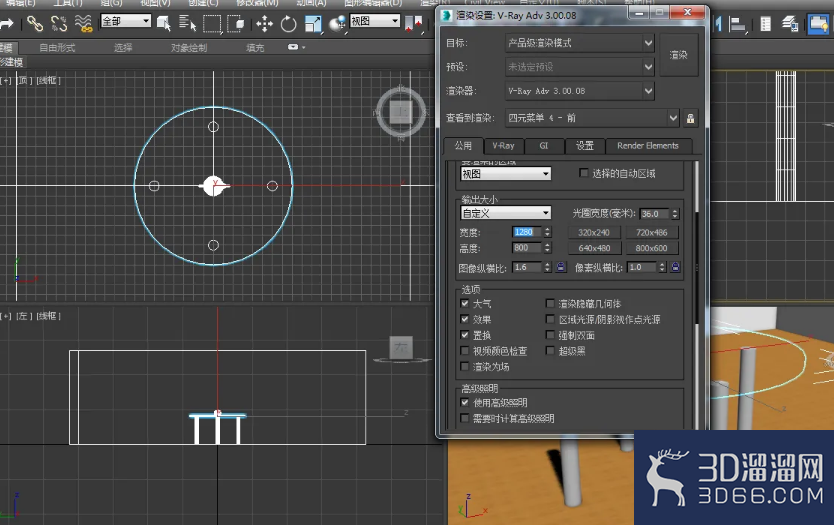Activate the Select and Scale tool
Image resolution: width=834 pixels, height=525 pixels.
click(x=313, y=23)
